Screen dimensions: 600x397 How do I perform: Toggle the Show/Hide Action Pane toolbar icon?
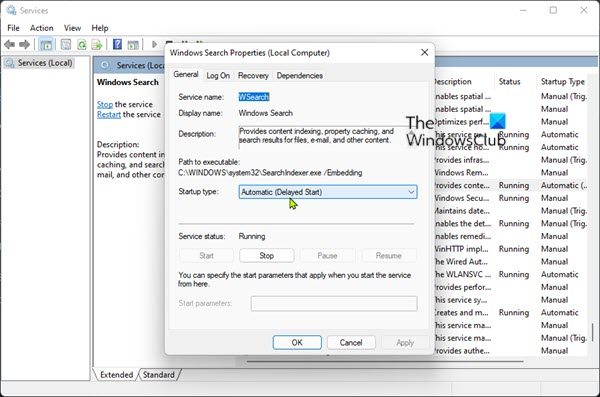pos(133,45)
